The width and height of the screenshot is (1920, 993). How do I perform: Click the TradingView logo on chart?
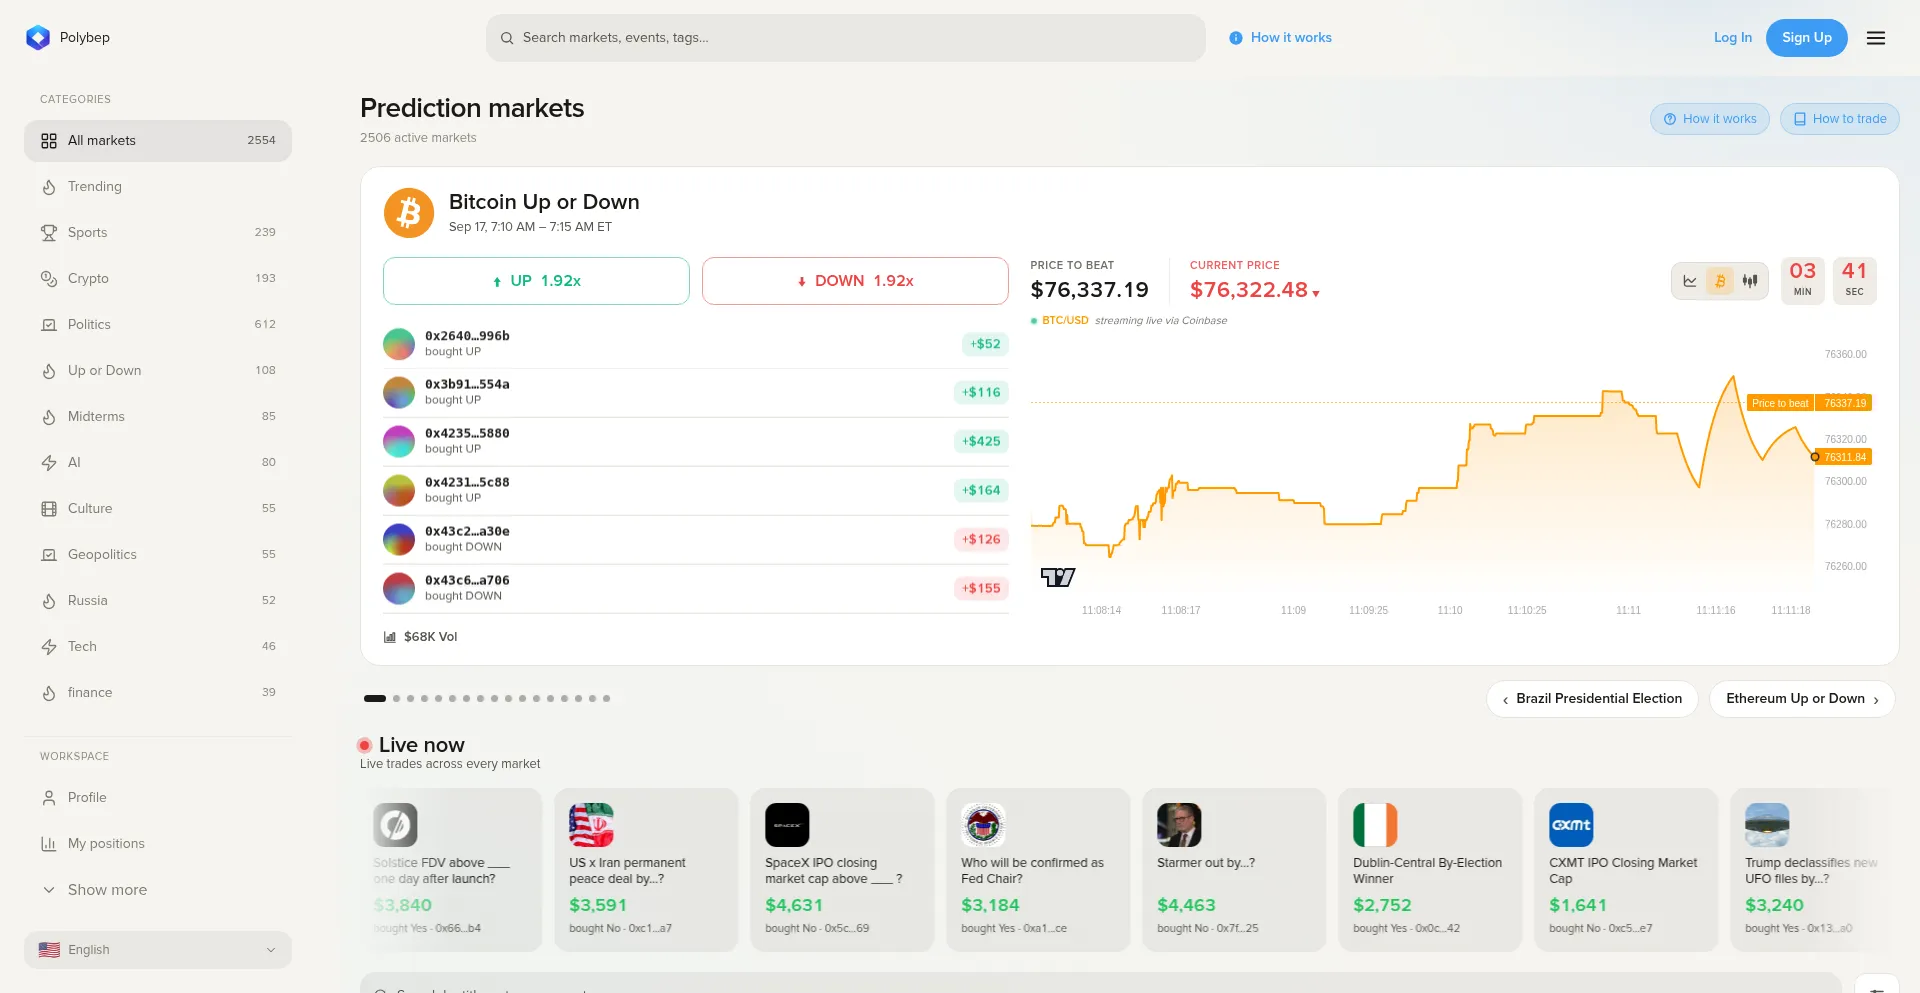(x=1058, y=577)
